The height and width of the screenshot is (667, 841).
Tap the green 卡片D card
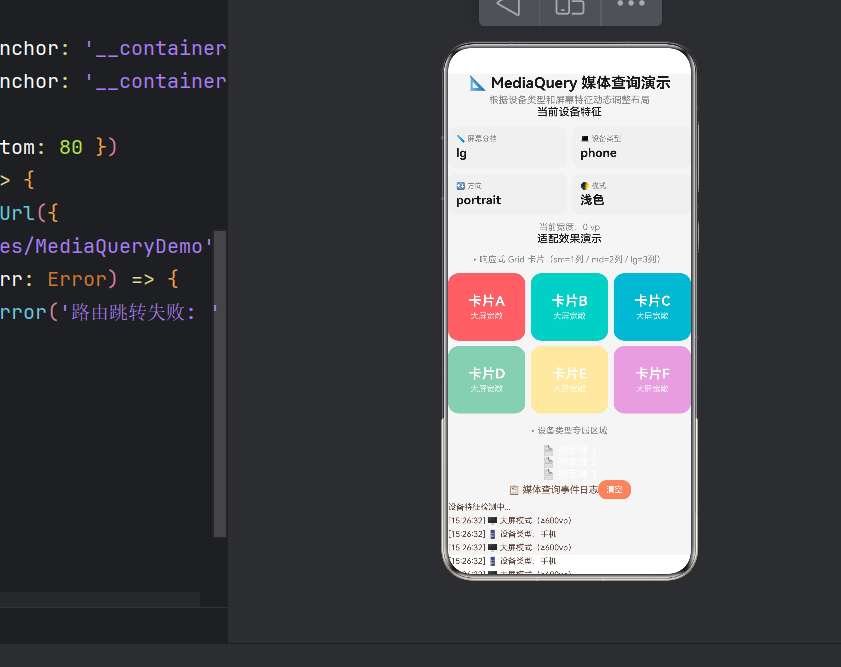(x=486, y=380)
